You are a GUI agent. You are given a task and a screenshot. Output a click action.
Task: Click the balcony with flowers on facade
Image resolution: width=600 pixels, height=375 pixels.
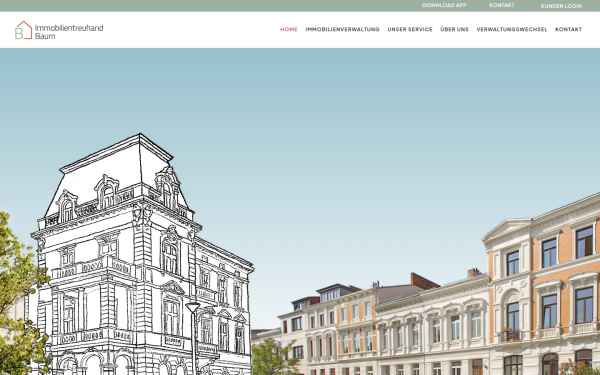tap(511, 336)
